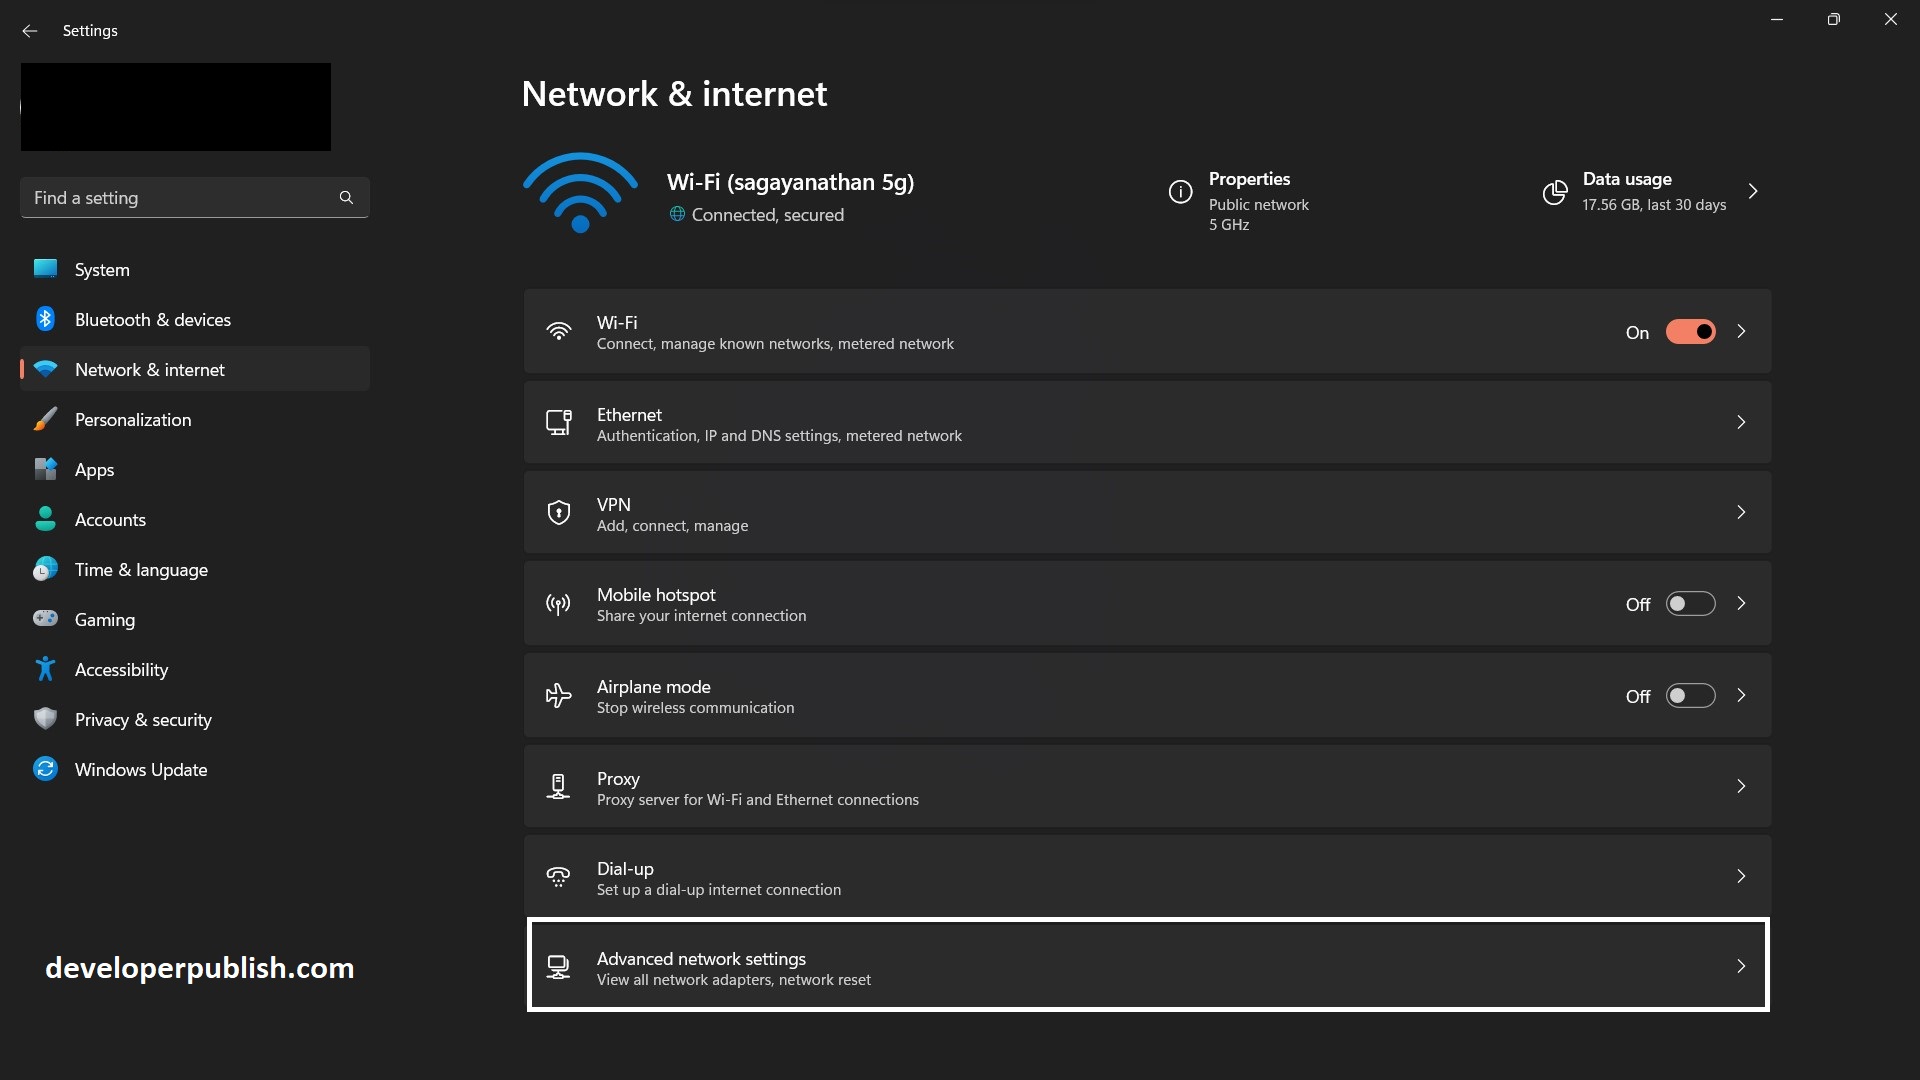Click the Windows Update icon

pyautogui.click(x=45, y=768)
